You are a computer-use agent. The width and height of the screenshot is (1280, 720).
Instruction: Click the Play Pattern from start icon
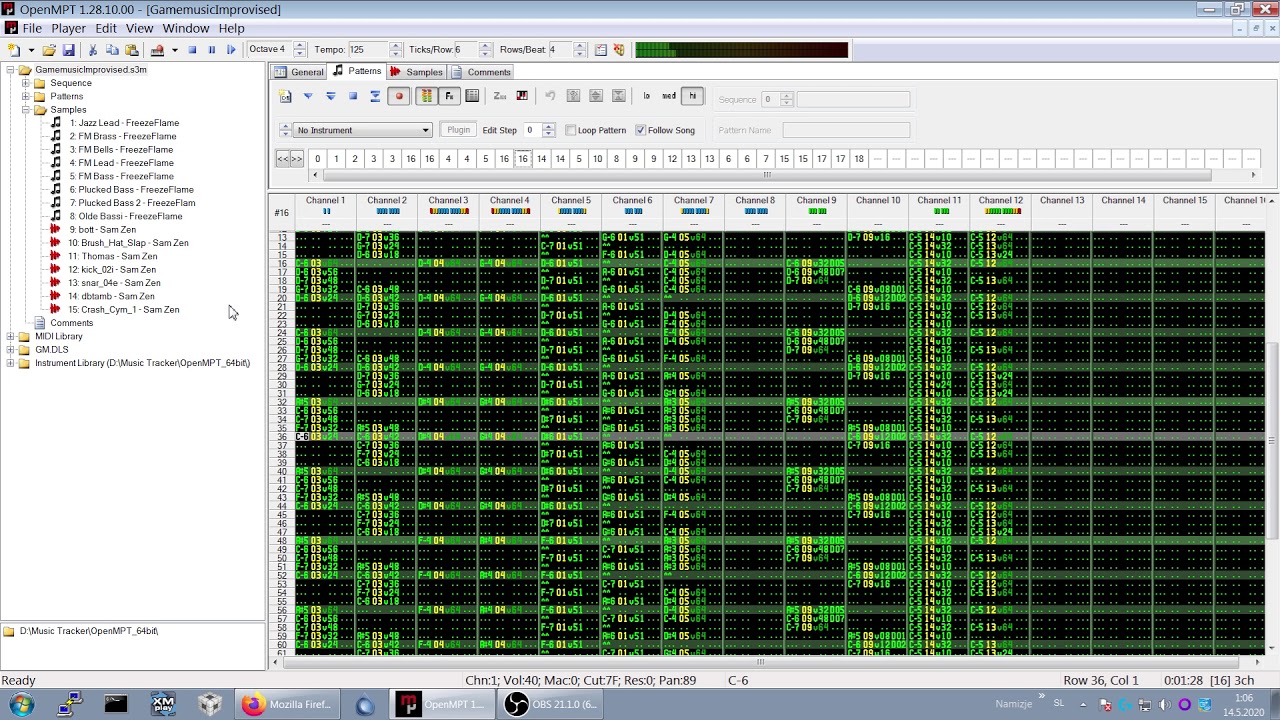pyautogui.click(x=330, y=96)
